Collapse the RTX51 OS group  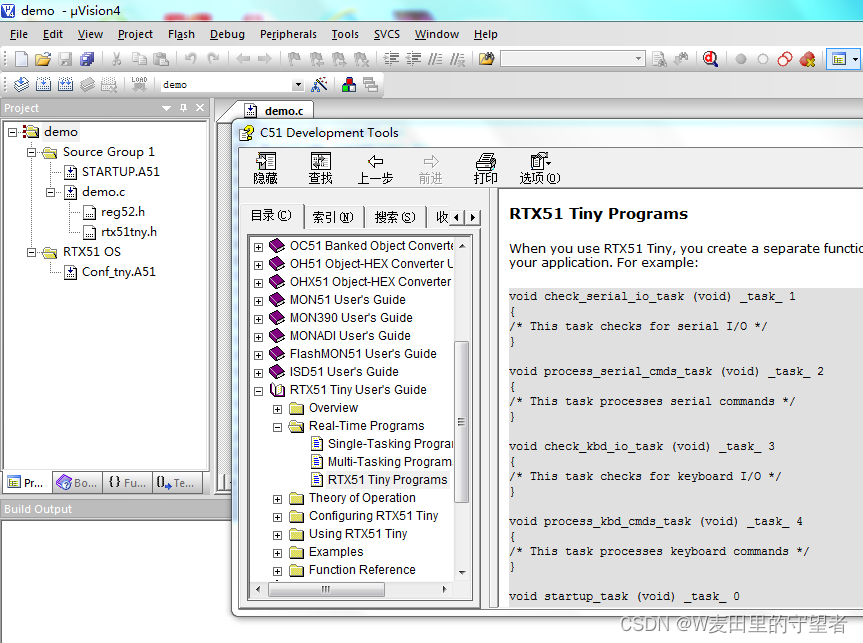[31, 252]
